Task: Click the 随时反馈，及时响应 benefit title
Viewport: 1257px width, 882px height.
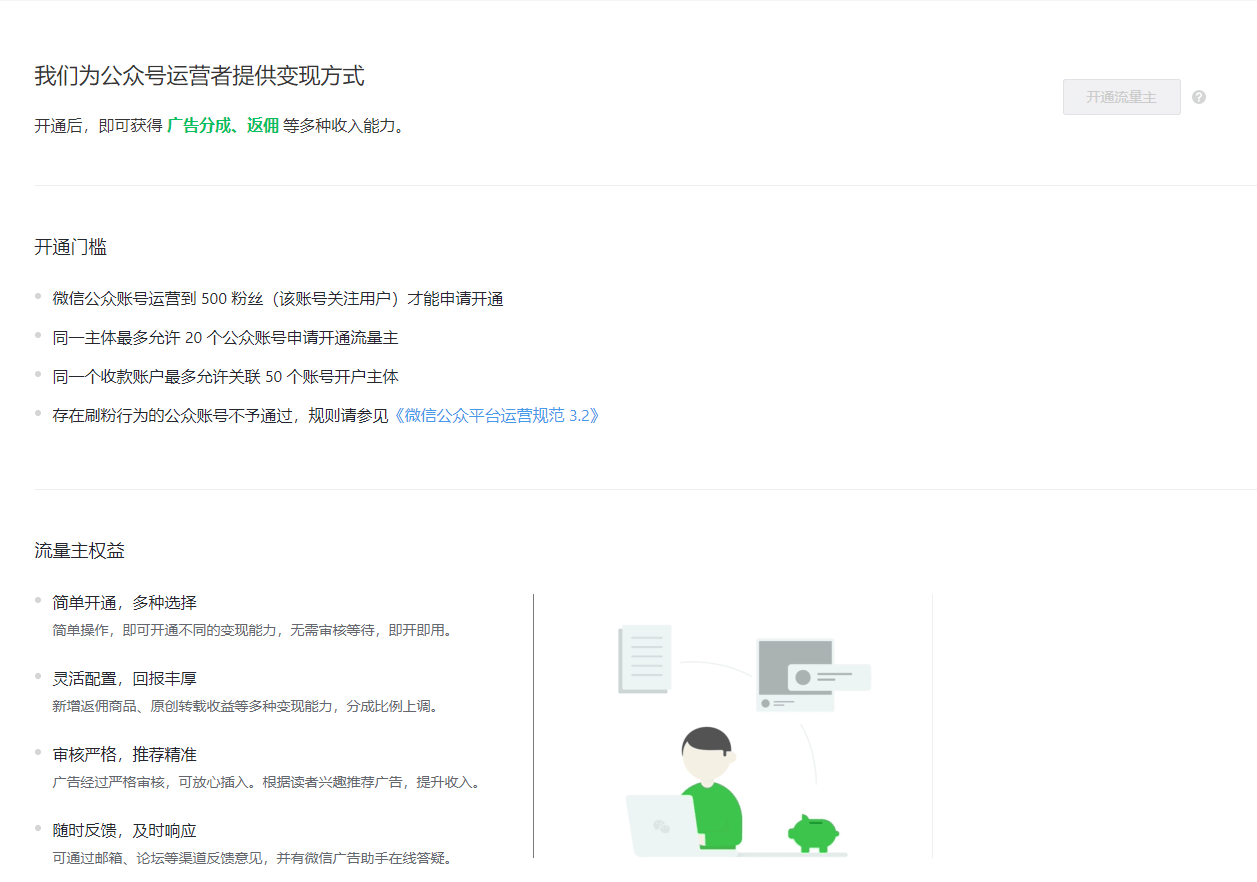Action: (125, 831)
